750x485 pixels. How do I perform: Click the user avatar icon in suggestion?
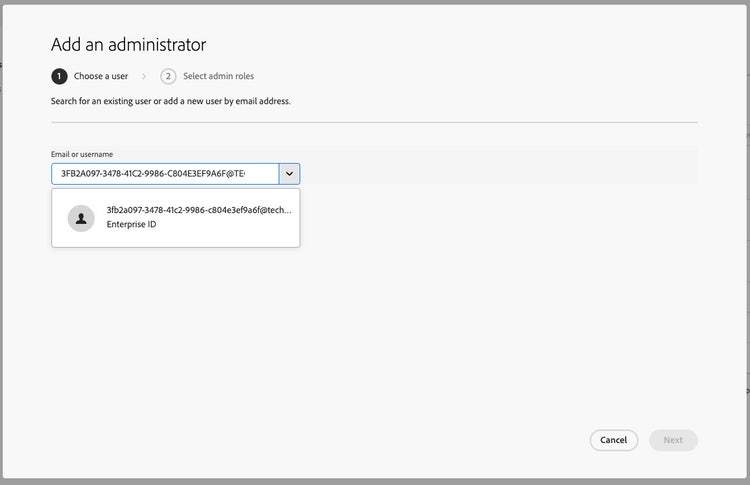point(81,218)
